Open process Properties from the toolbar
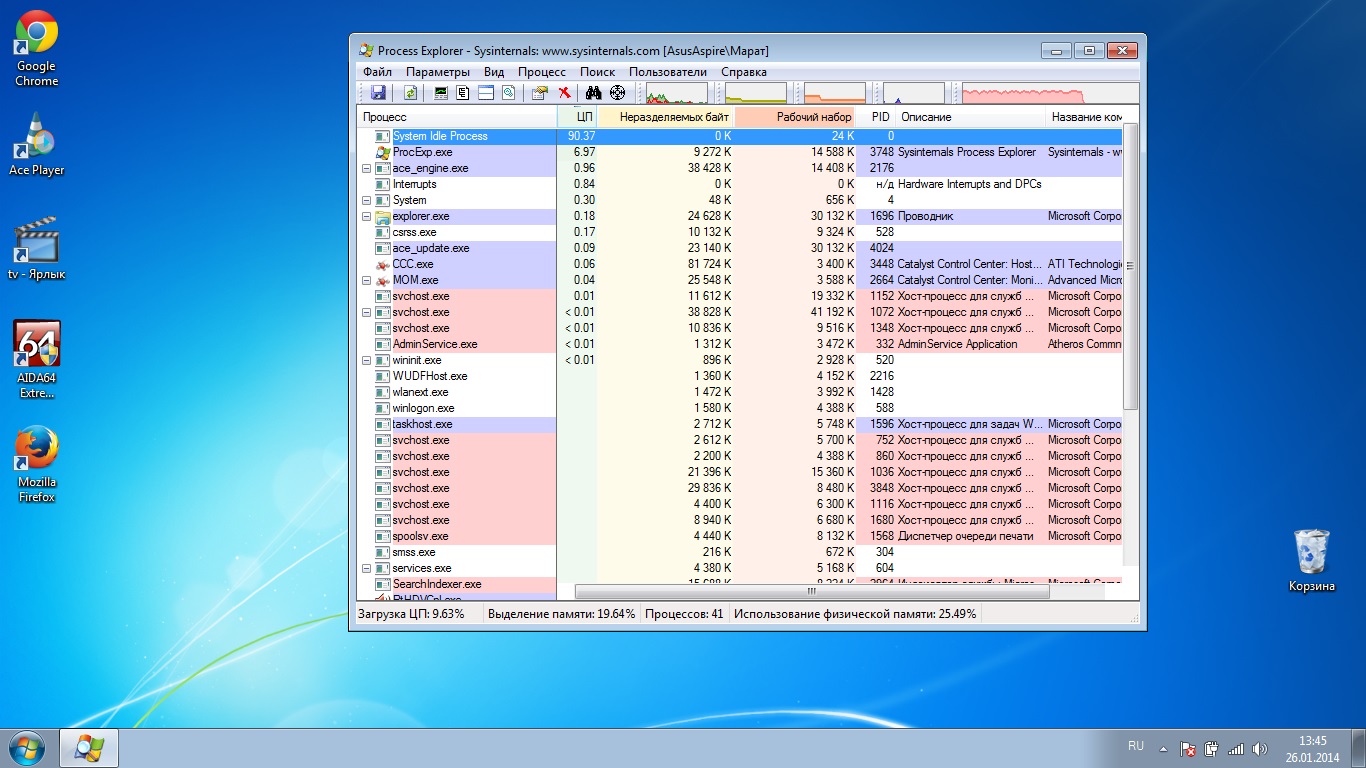 coord(540,93)
